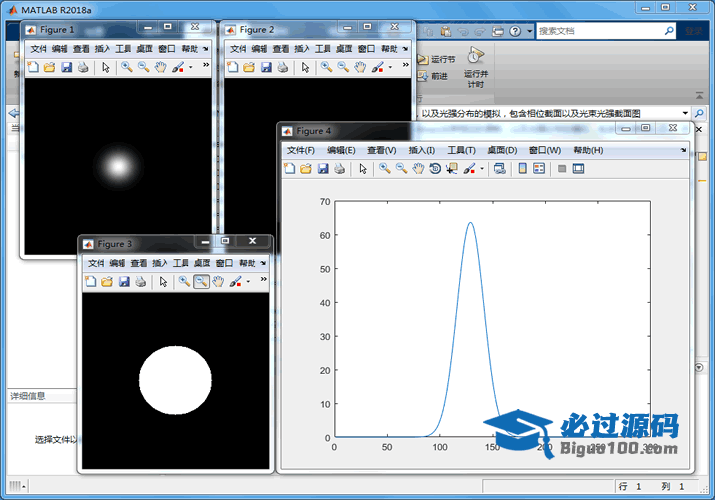Open 帮助(H) menu in Figure 4
Image resolution: width=715 pixels, height=500 pixels.
[x=588, y=150]
